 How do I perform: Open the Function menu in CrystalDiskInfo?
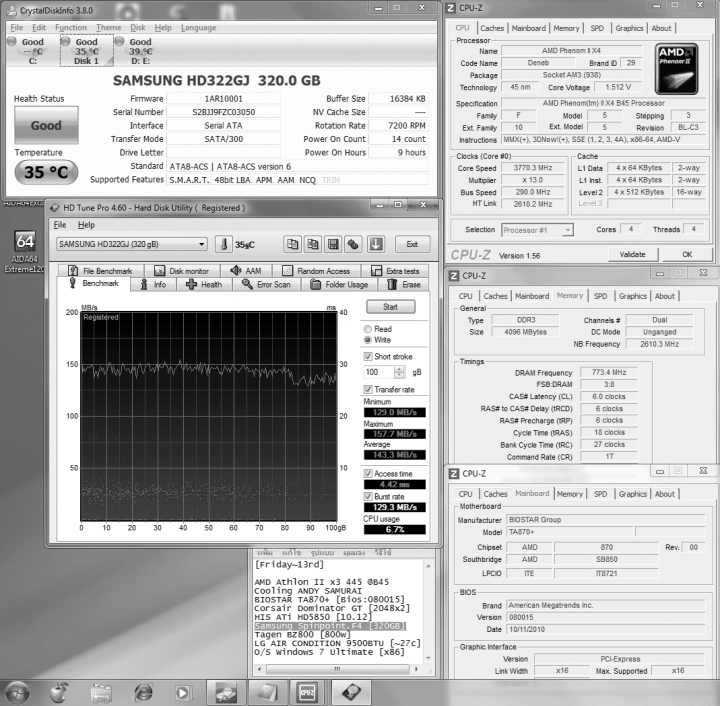[71, 28]
